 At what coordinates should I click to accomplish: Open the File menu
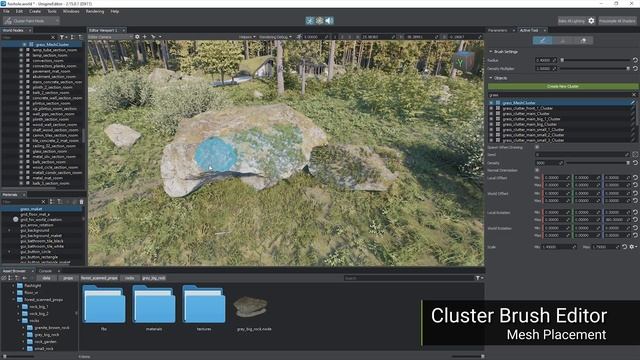[6, 11]
